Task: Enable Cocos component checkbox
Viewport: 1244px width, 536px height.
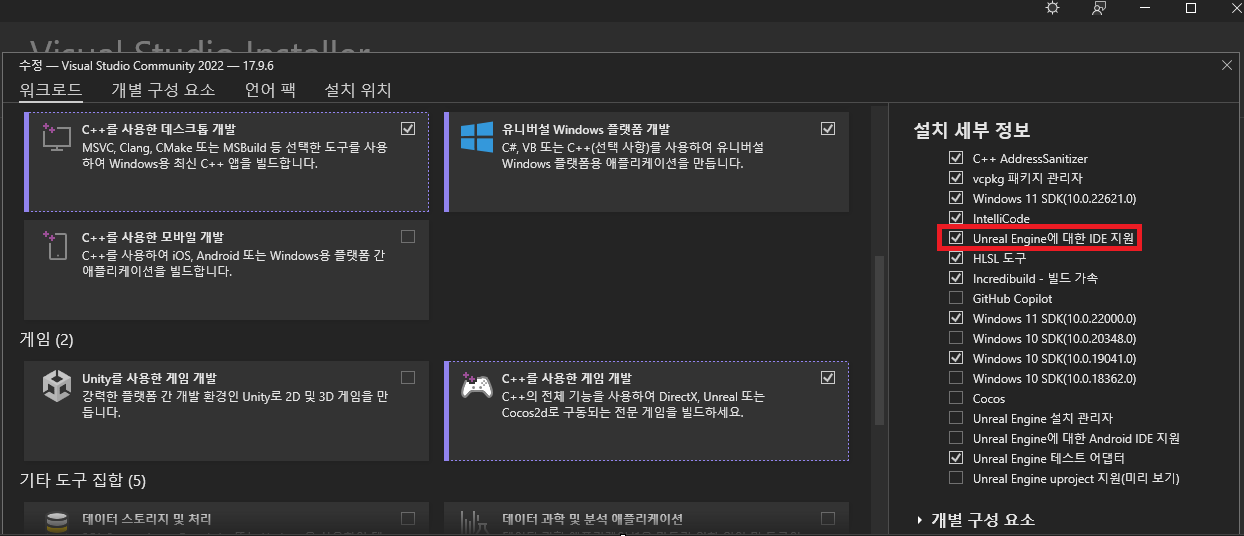Action: point(956,398)
